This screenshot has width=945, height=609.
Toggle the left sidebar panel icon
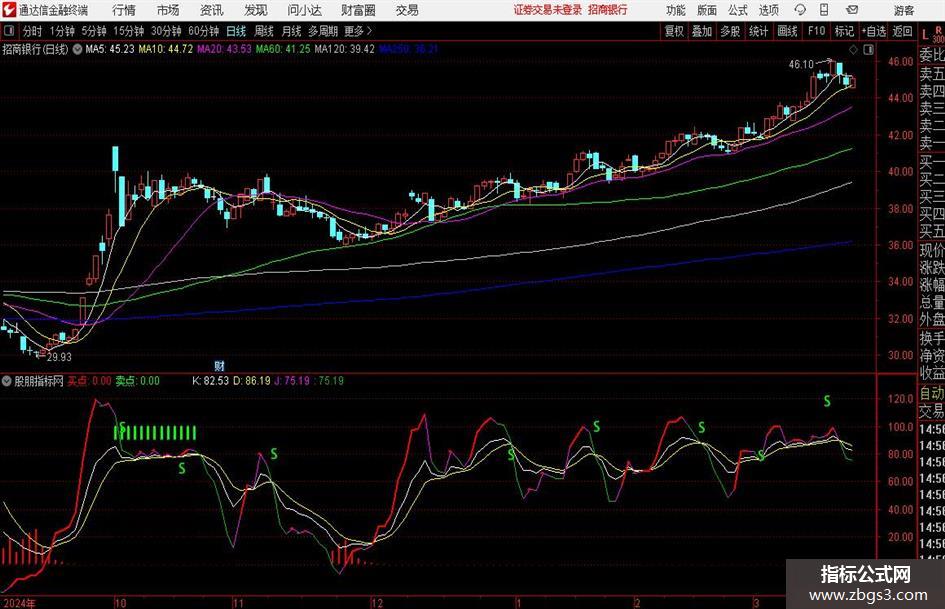click(x=9, y=31)
